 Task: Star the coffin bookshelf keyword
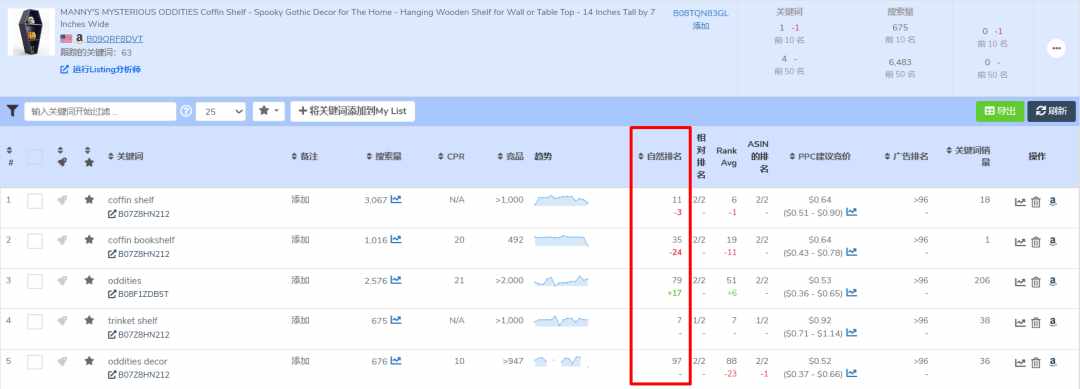click(x=89, y=240)
